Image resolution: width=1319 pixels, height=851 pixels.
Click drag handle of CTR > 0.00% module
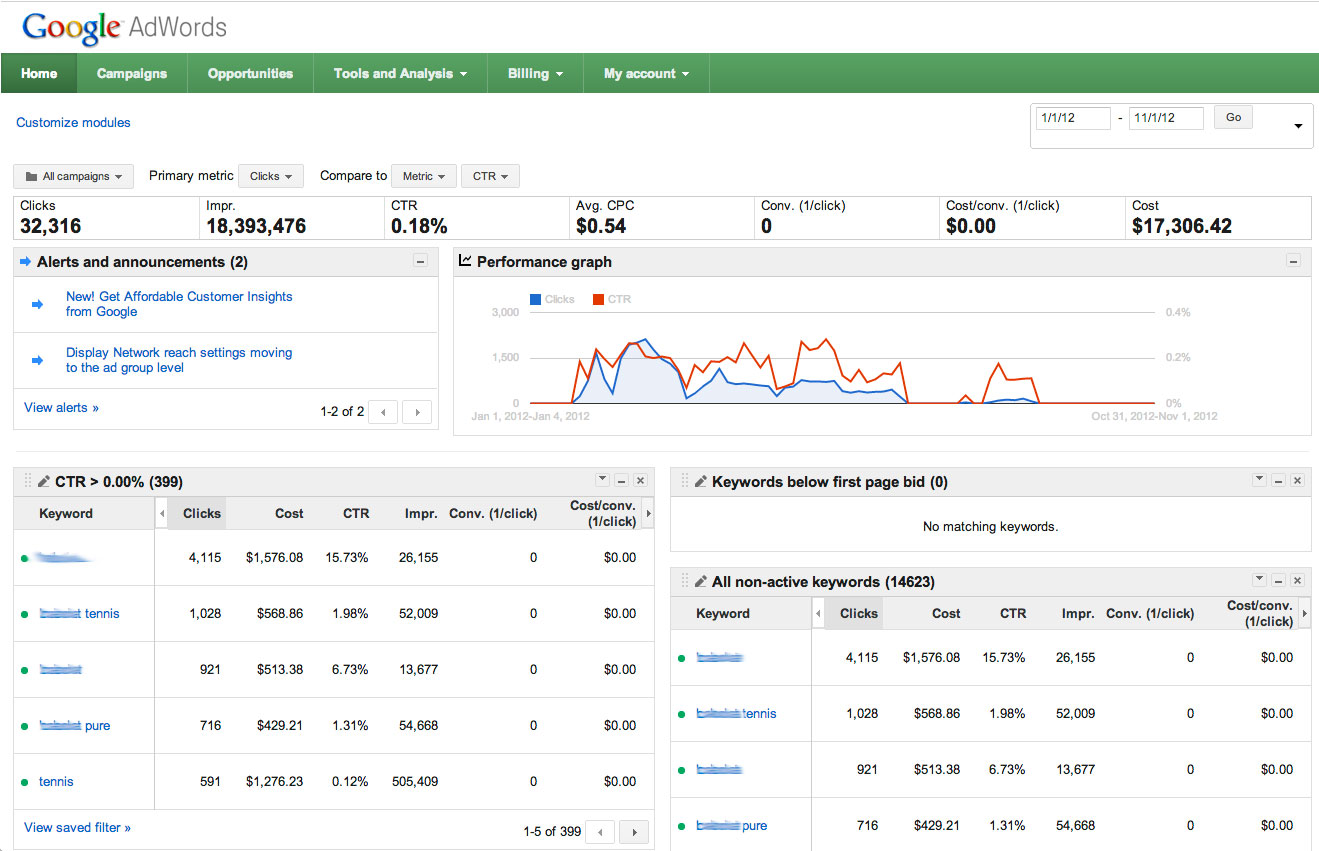[27, 482]
